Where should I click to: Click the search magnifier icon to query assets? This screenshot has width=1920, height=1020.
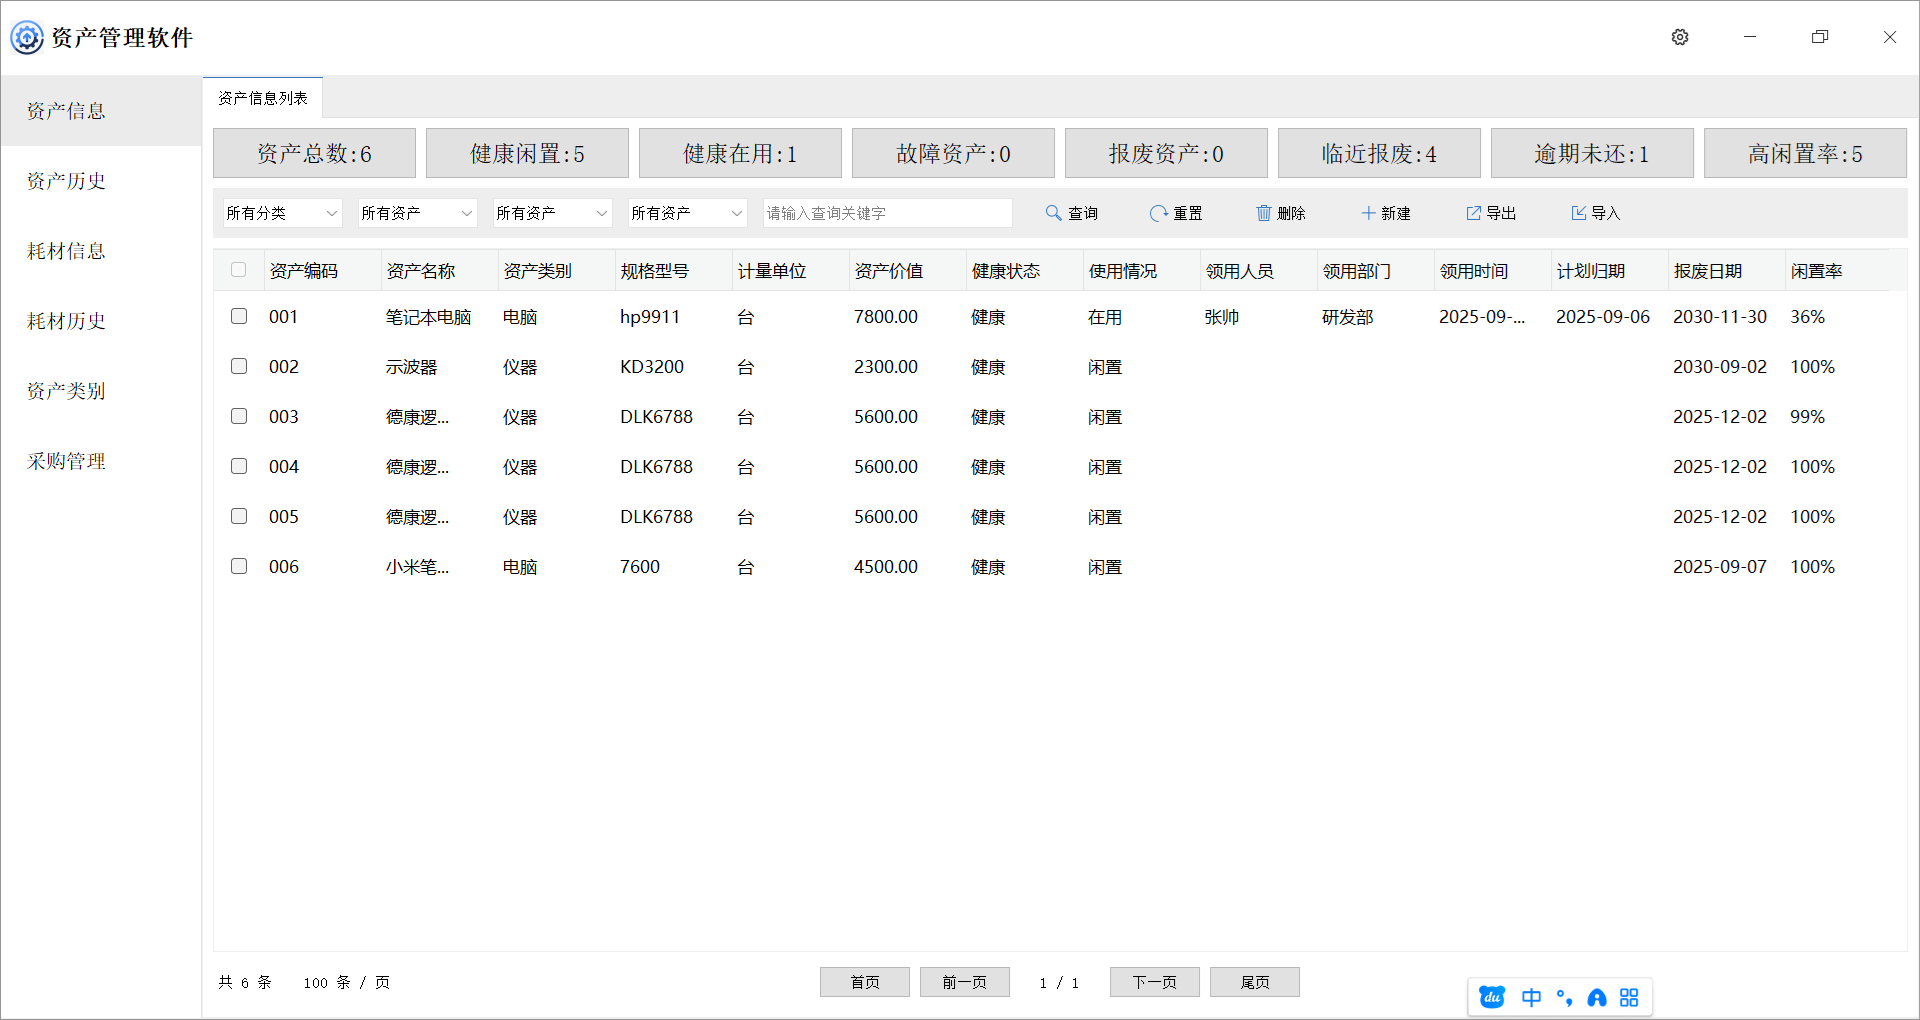(x=1053, y=212)
